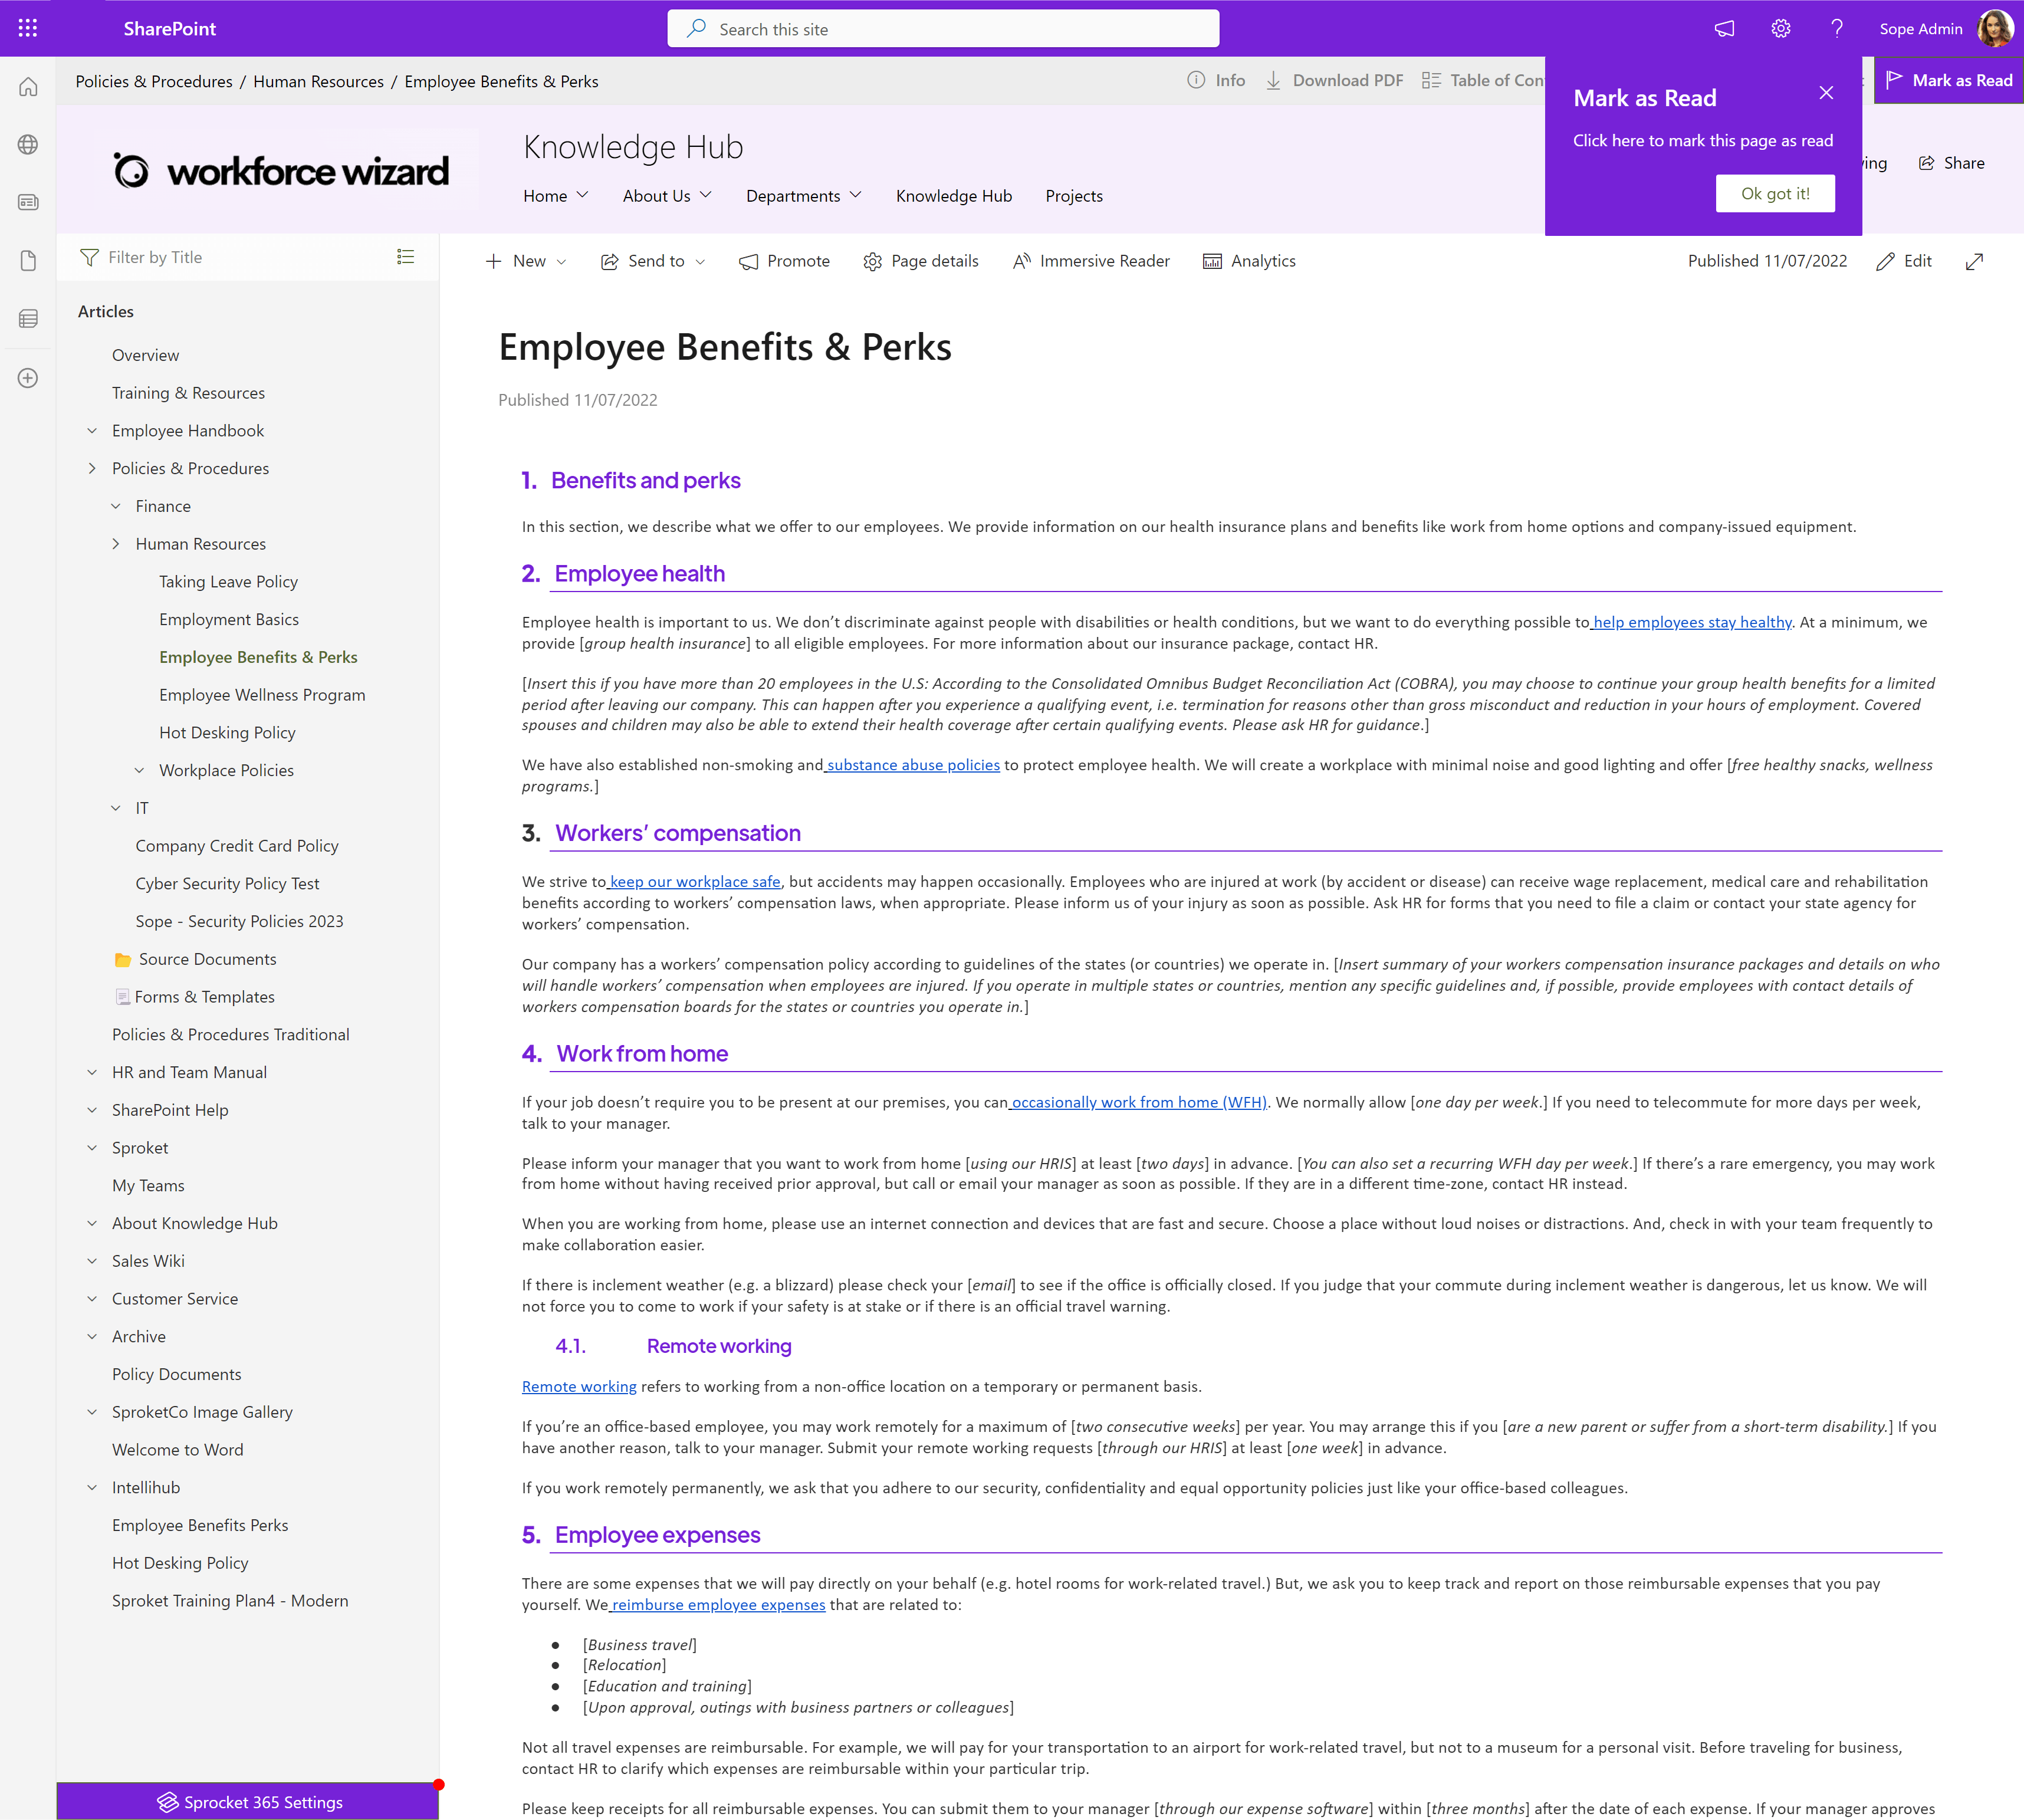The height and width of the screenshot is (1820, 2024).
Task: Click the Info icon button
Action: (1216, 80)
